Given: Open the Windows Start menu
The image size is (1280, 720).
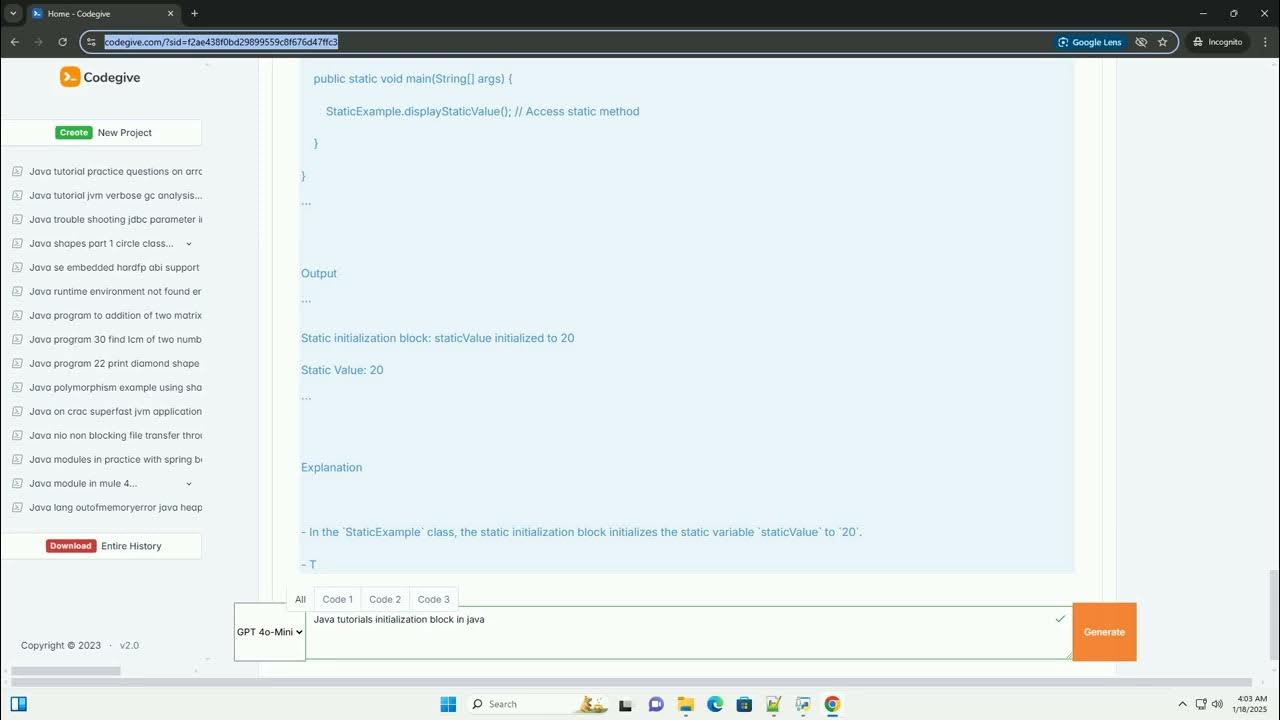Looking at the screenshot, I should pos(448,704).
